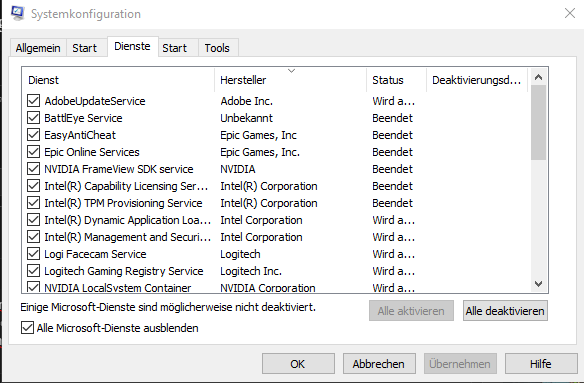Toggle Intel(R) Dynamic Application Loader checkbox
This screenshot has width=584, height=383.
tap(34, 220)
